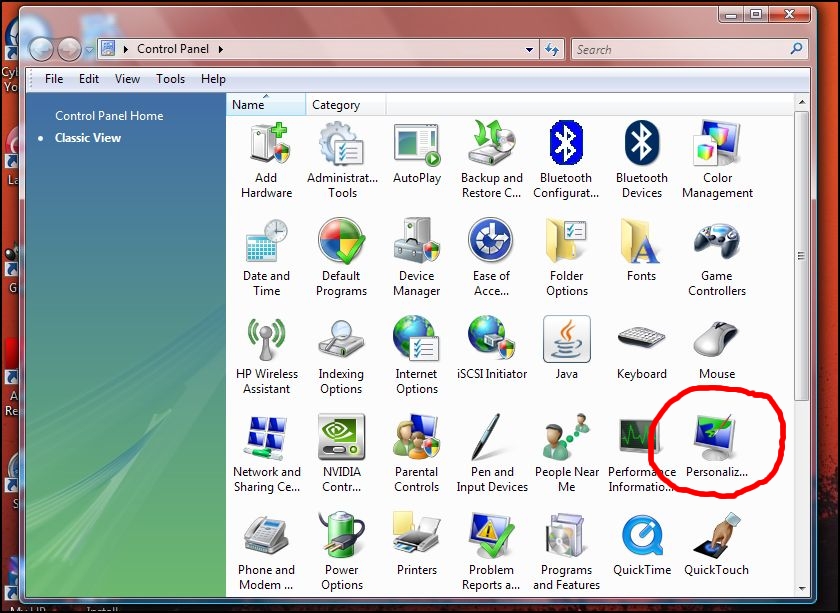Click the vertical scrollbar thumb
Viewport: 840px width, 613px height.
click(x=801, y=256)
